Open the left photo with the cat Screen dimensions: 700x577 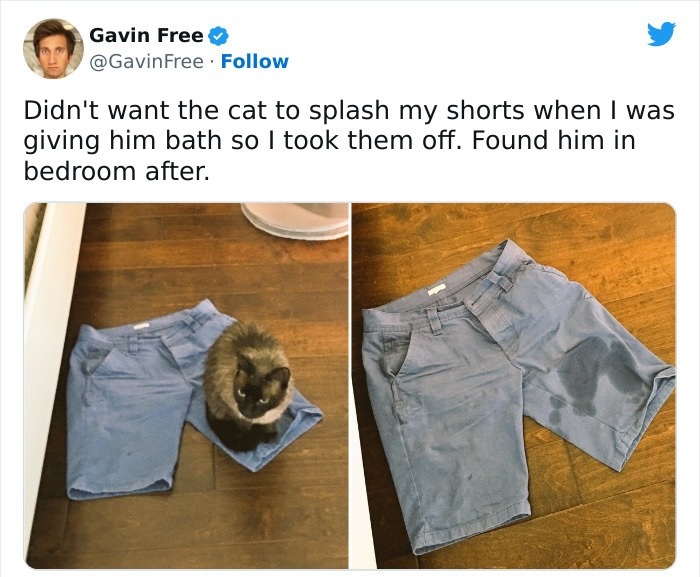(186, 386)
